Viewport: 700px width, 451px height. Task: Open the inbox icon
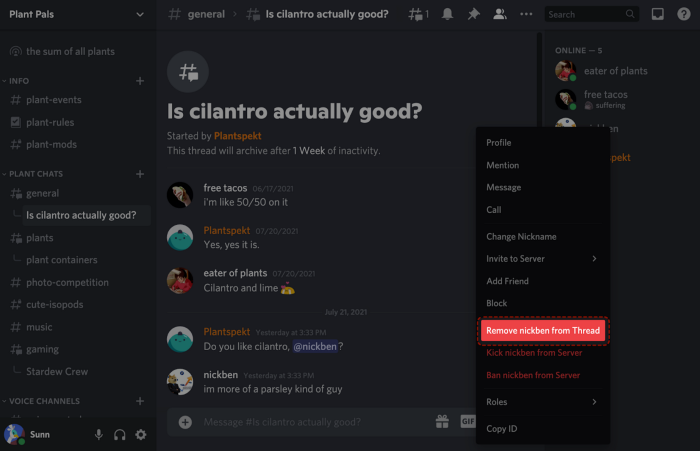pyautogui.click(x=657, y=14)
